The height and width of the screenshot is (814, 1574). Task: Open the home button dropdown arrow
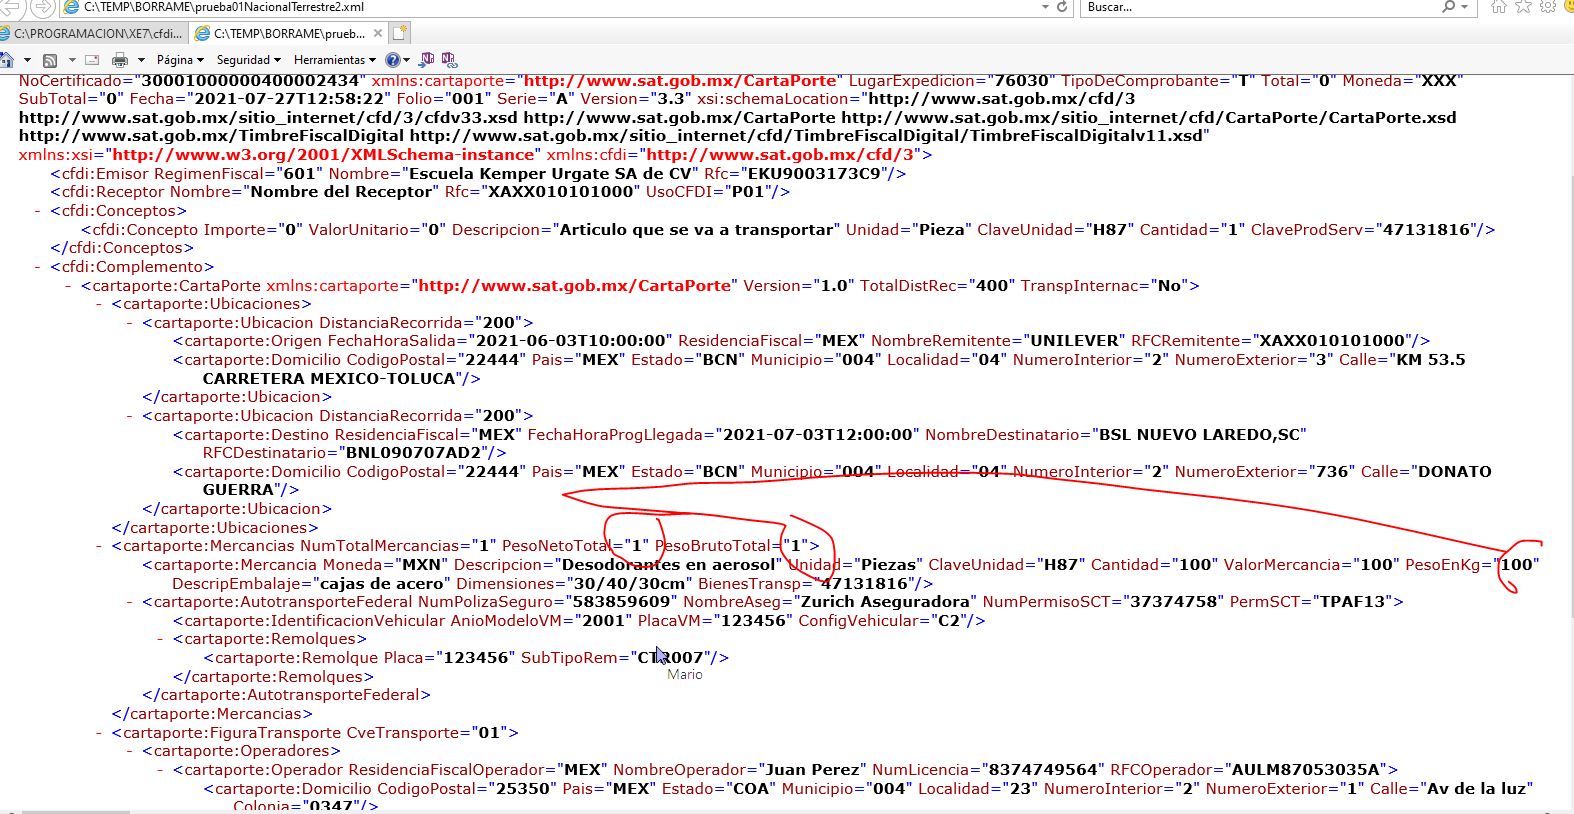27,60
